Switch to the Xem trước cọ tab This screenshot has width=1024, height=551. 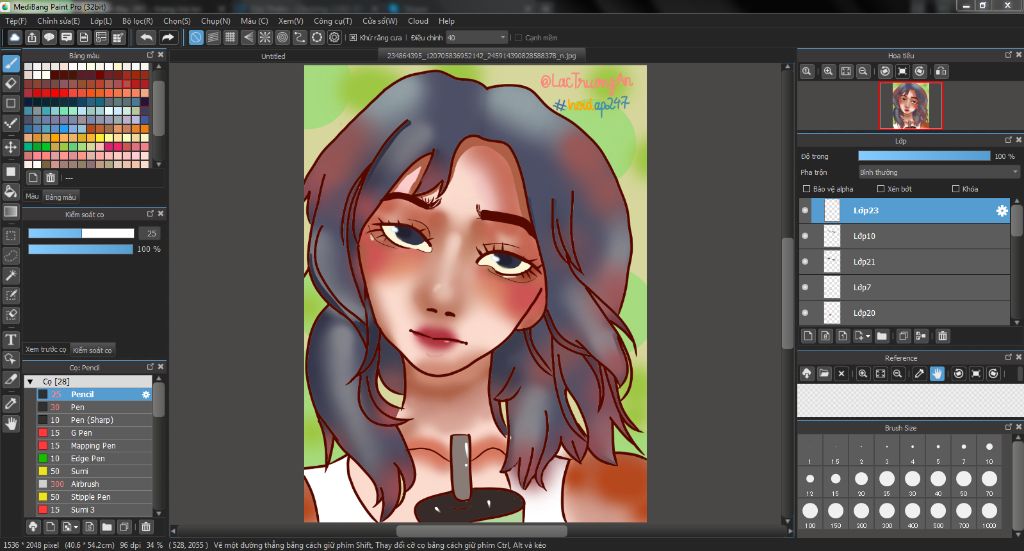point(46,349)
